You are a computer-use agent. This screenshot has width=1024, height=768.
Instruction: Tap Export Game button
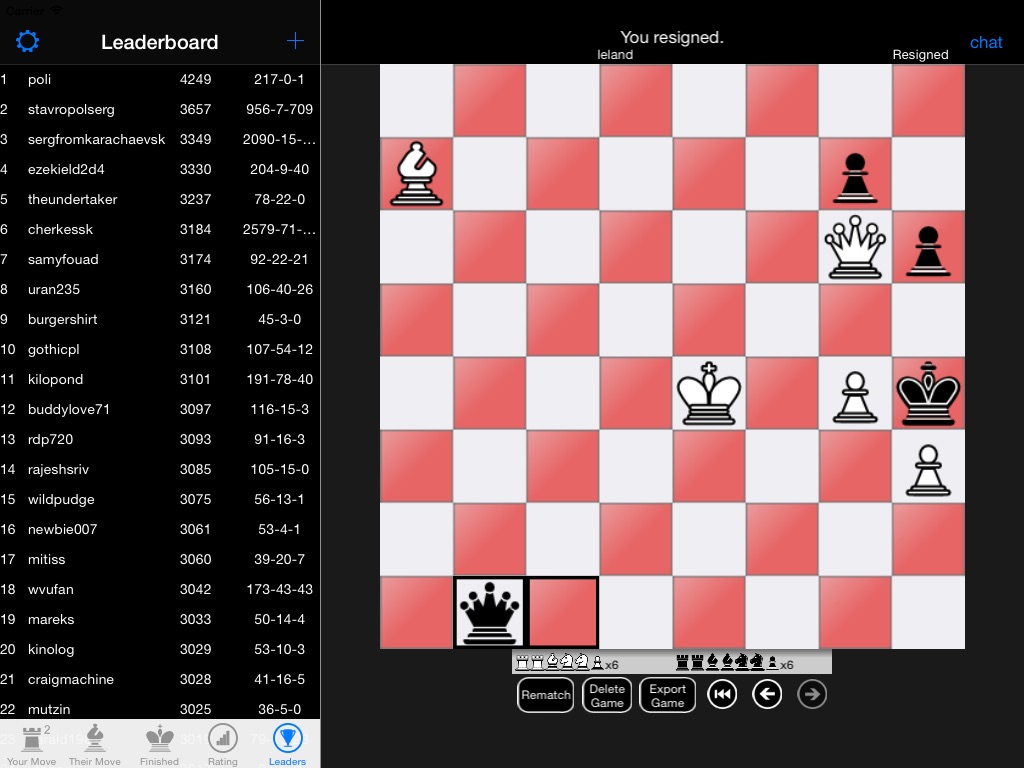click(x=667, y=695)
